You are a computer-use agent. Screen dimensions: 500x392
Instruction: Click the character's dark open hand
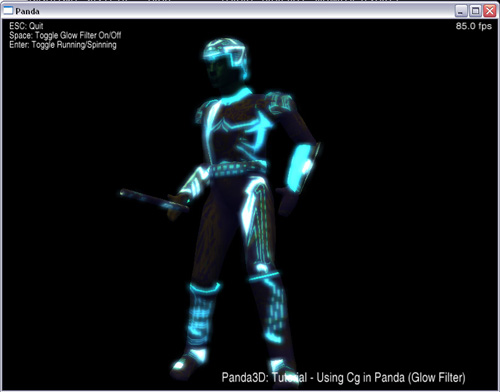coord(287,201)
